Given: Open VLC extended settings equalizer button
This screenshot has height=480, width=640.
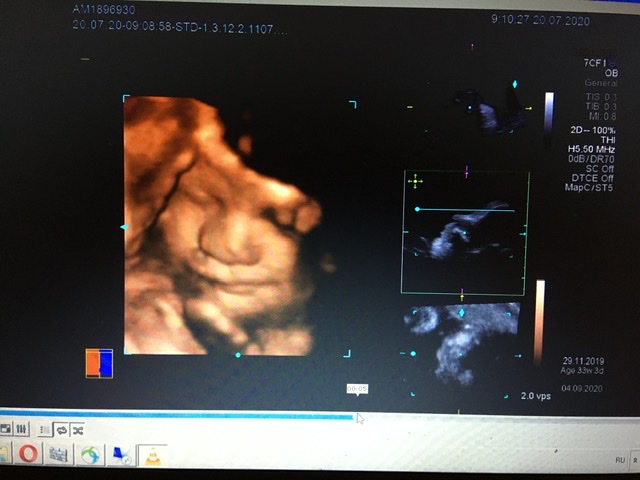Looking at the screenshot, I should pos(22,429).
